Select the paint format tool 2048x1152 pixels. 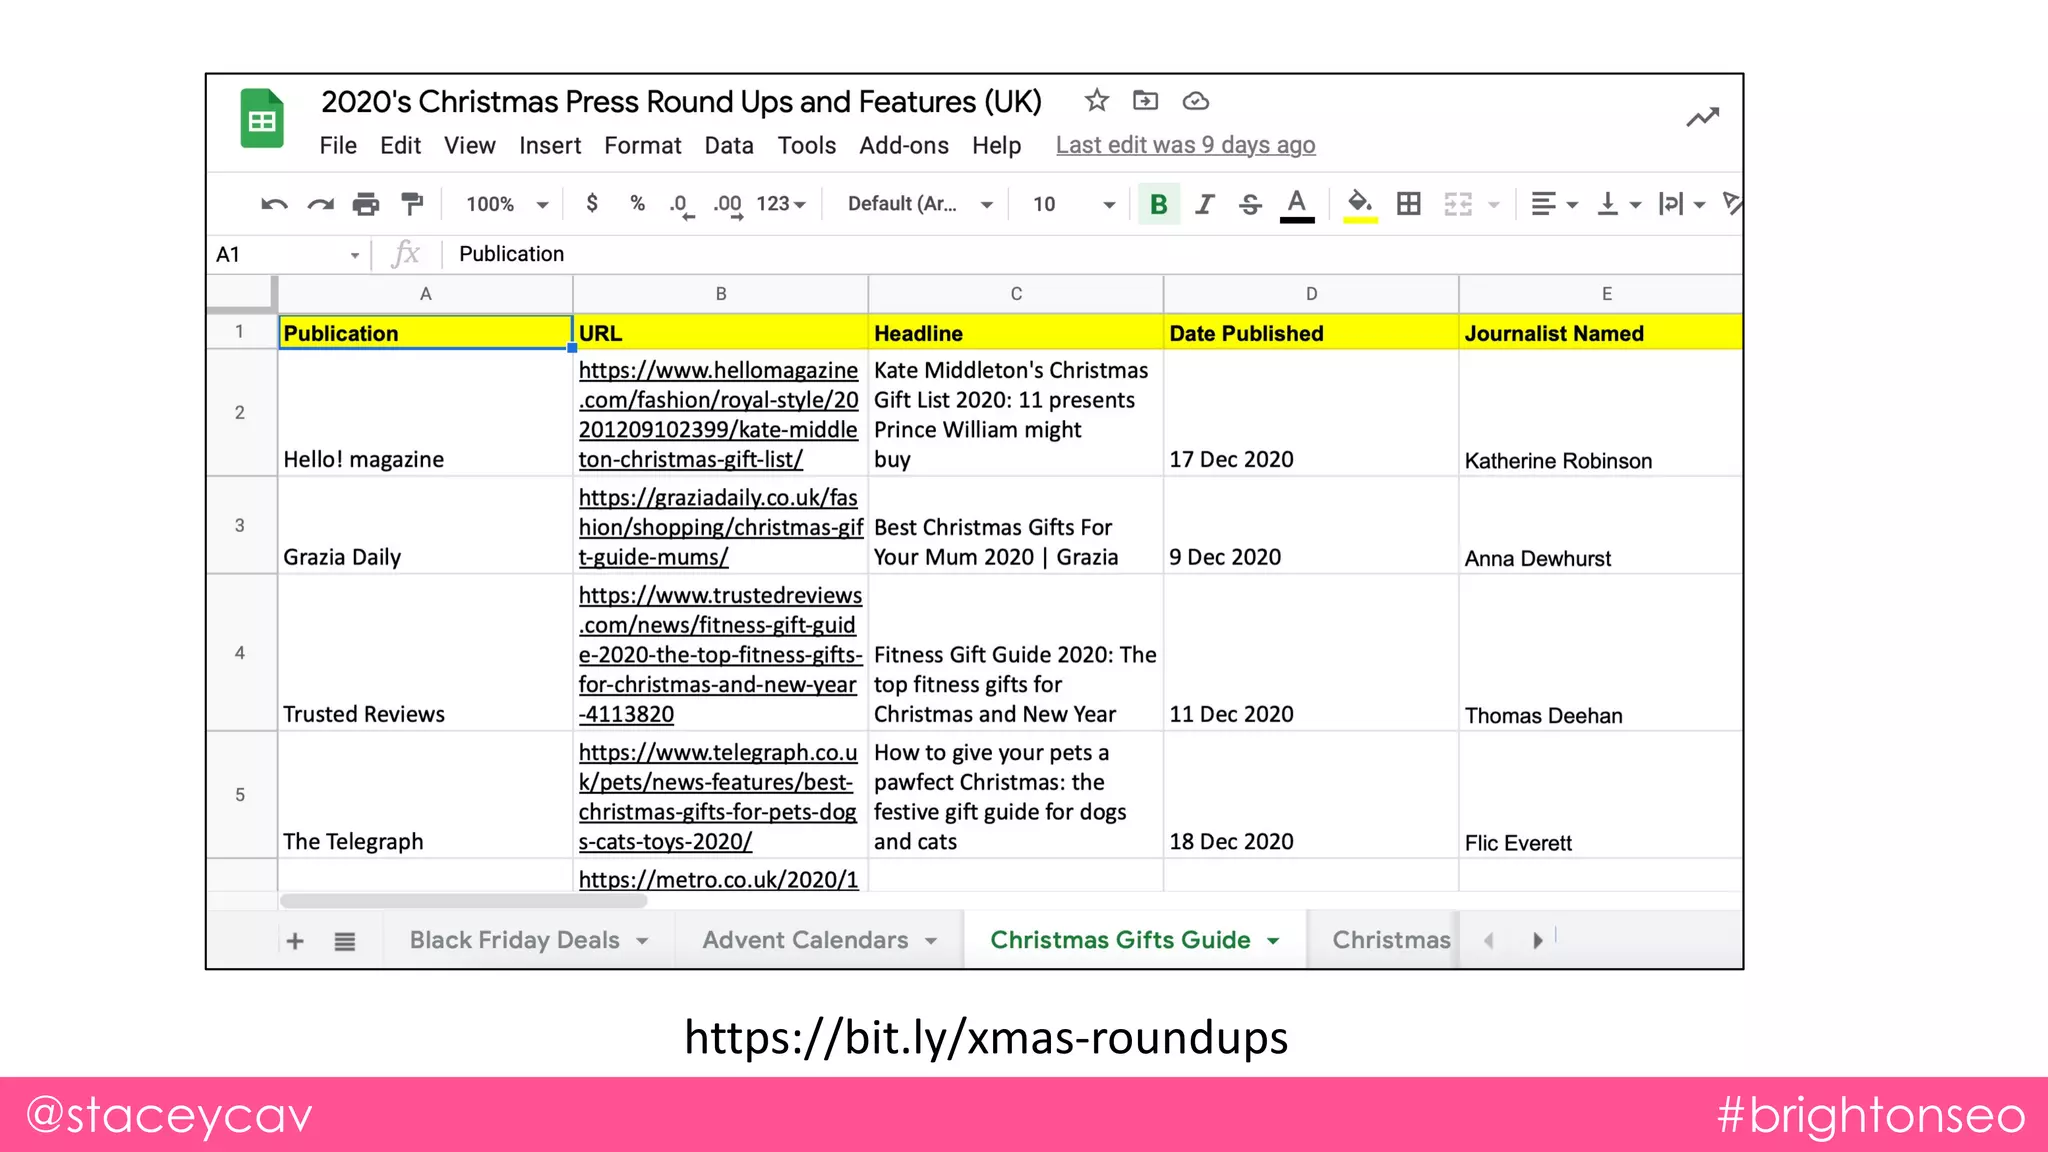pyautogui.click(x=412, y=204)
